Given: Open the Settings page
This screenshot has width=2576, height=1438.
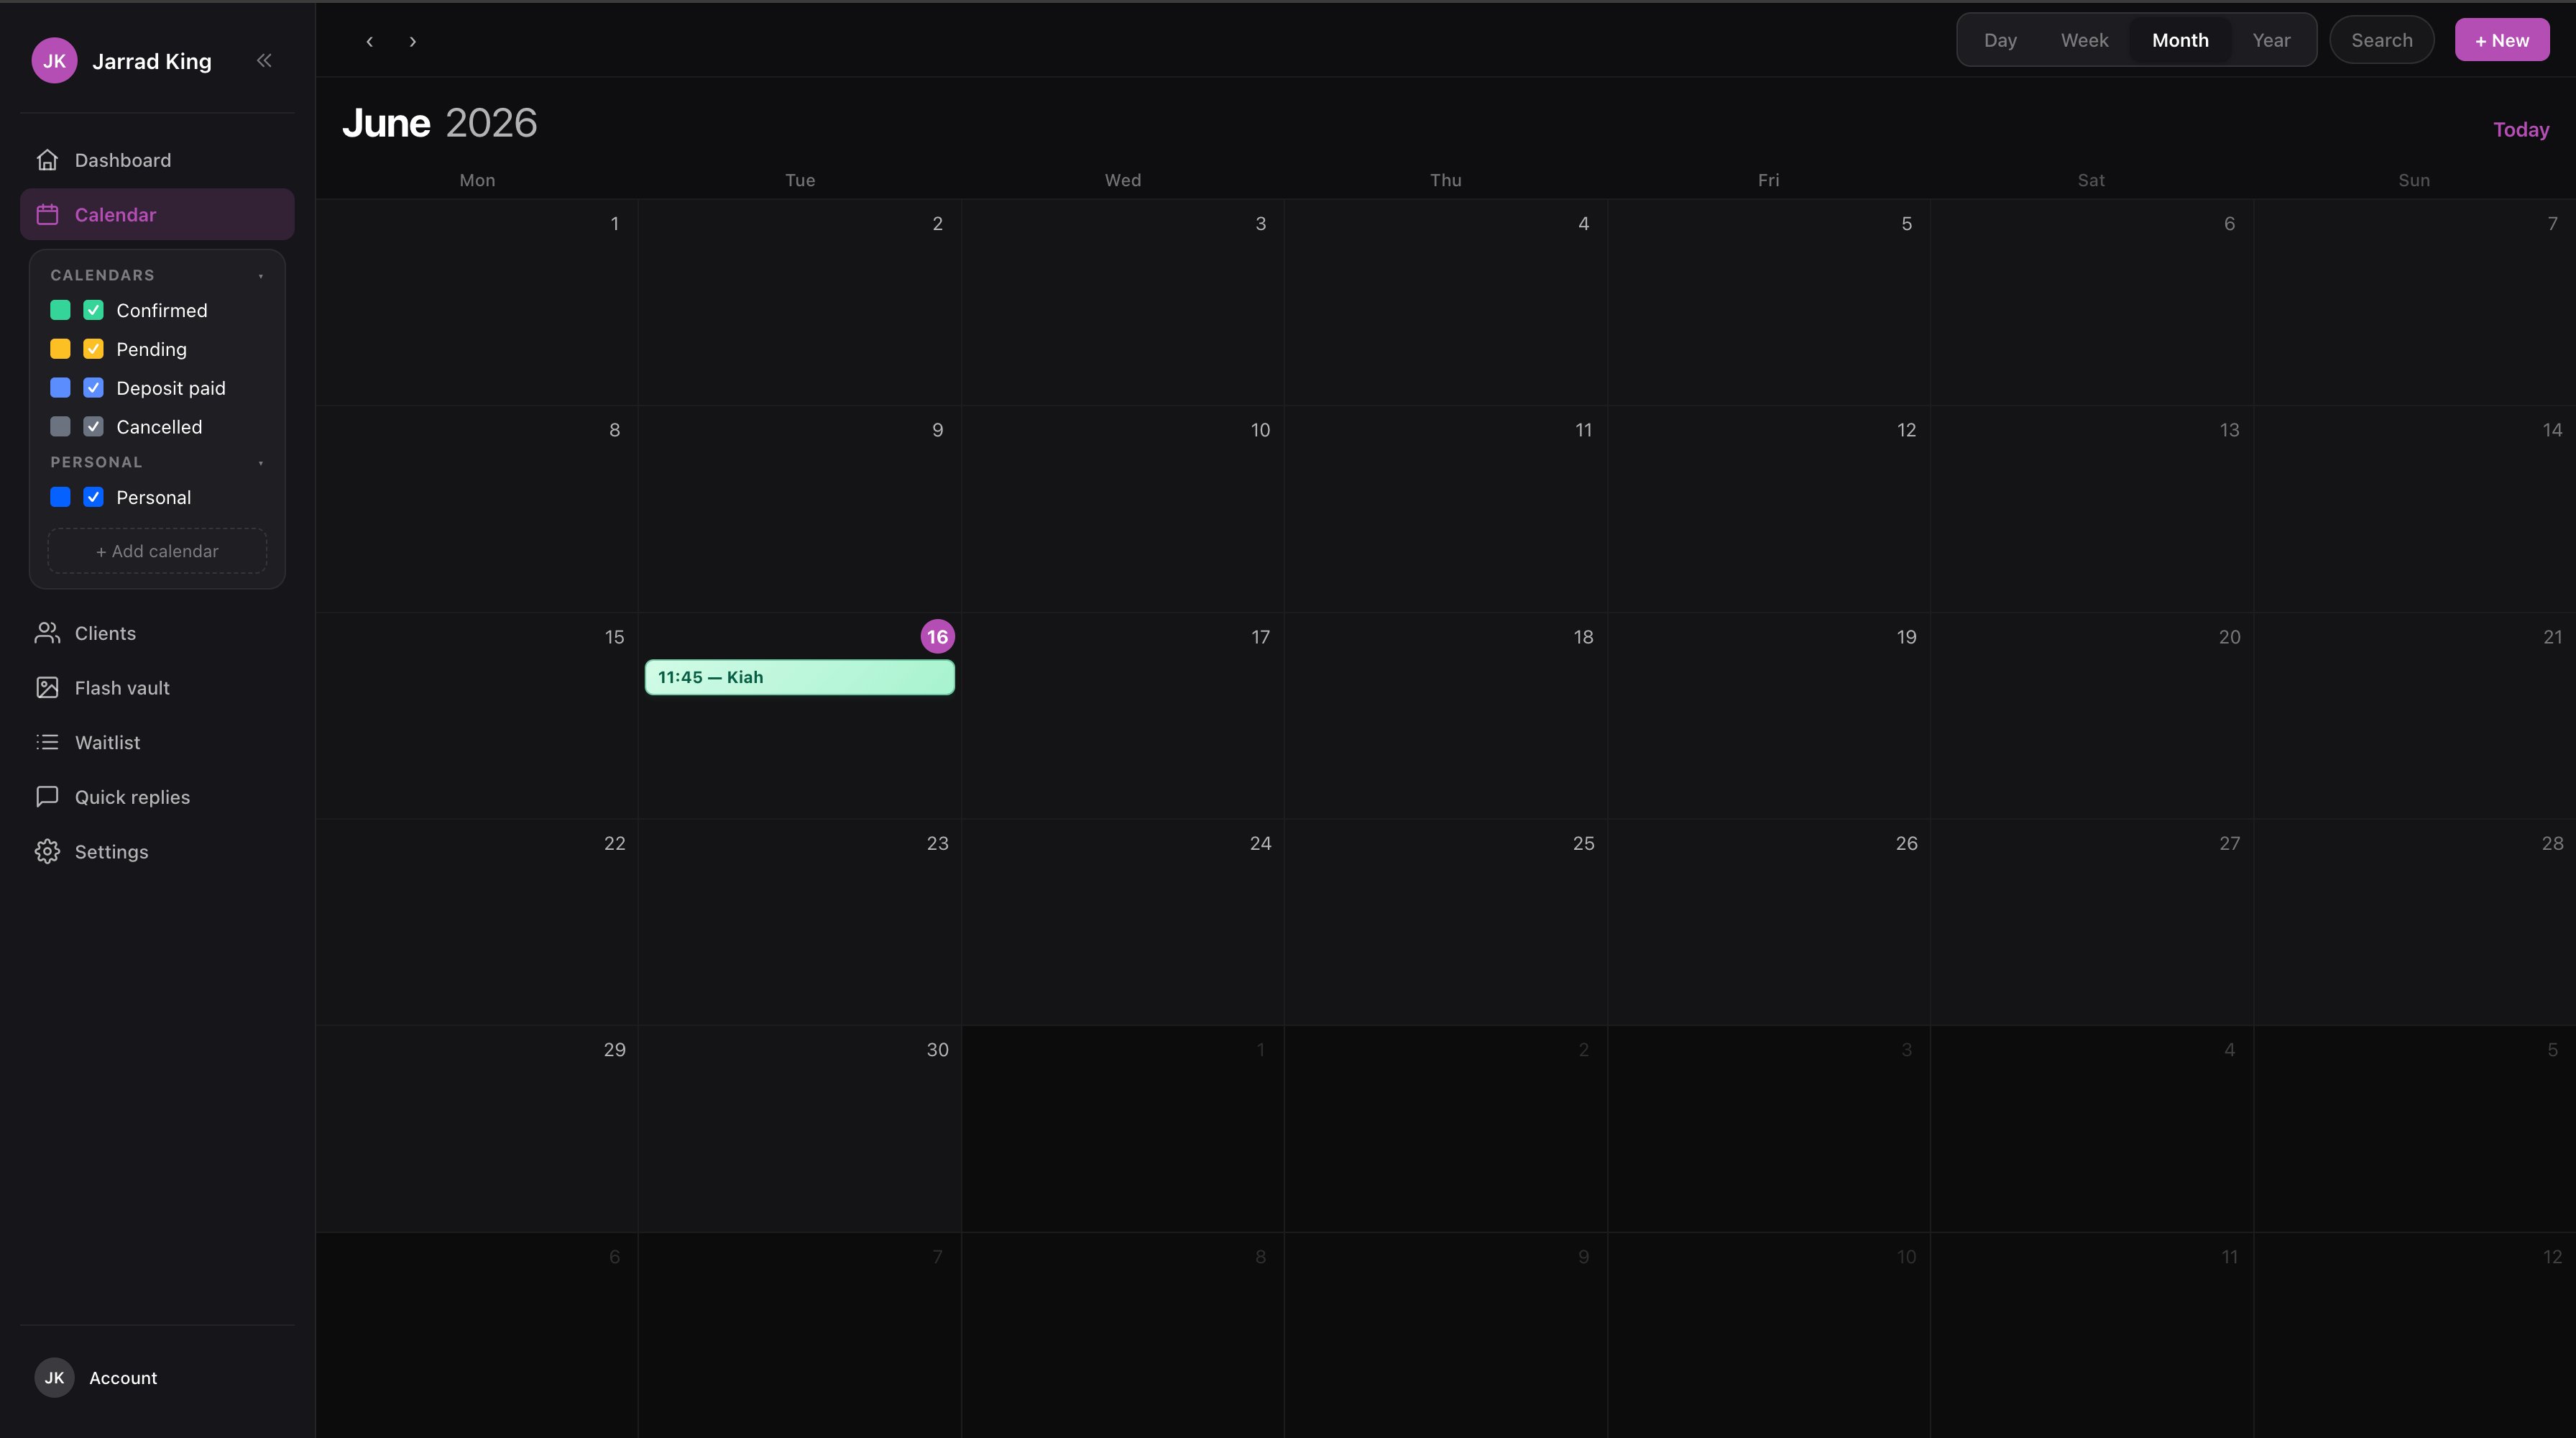Looking at the screenshot, I should coord(157,851).
